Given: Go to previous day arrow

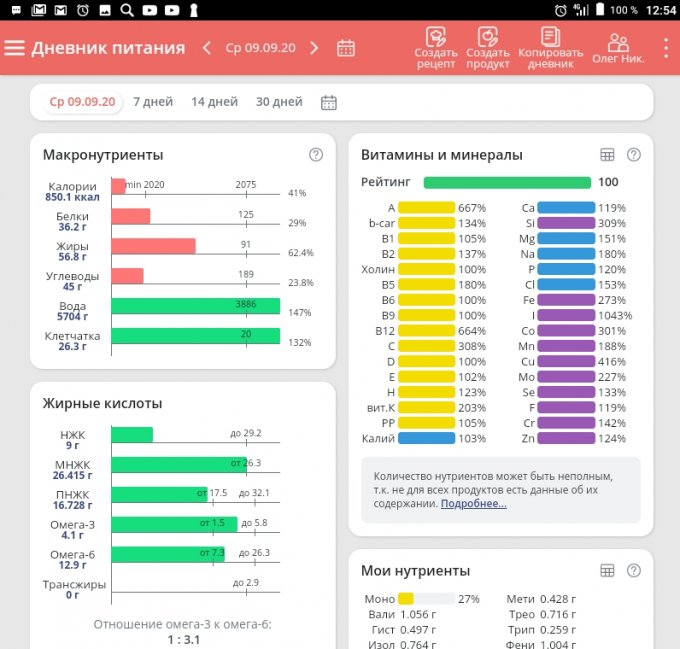Looking at the screenshot, I should coord(207,48).
